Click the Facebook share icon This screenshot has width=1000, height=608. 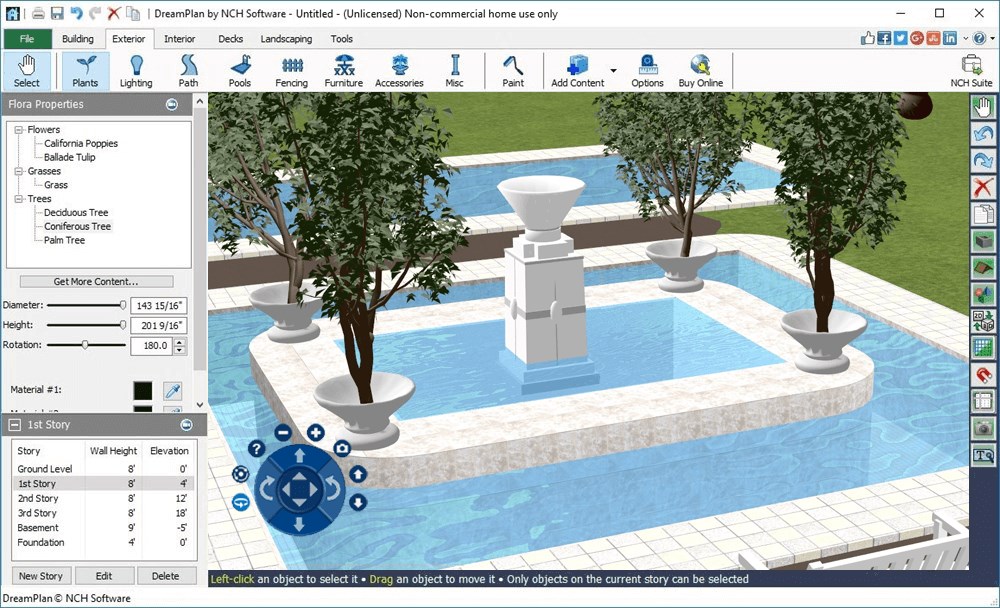point(884,38)
